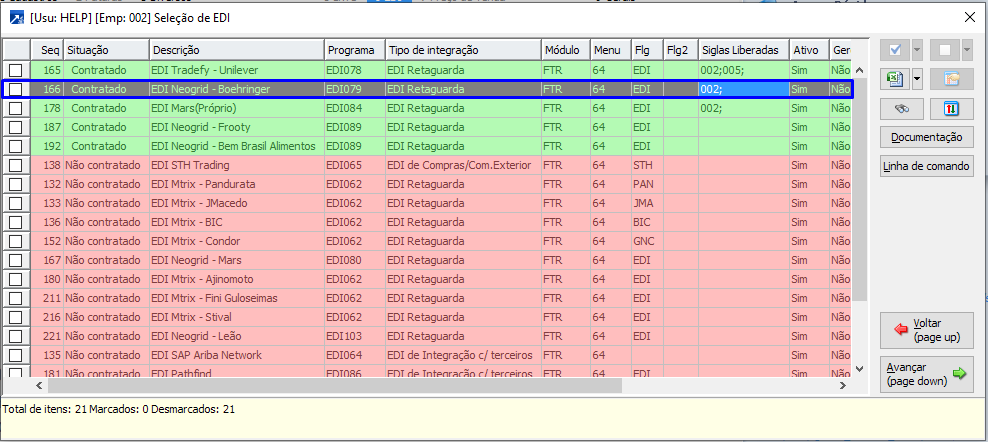
Task: Check the box for EDI Neogrid - Mars
Action: pos(16,260)
